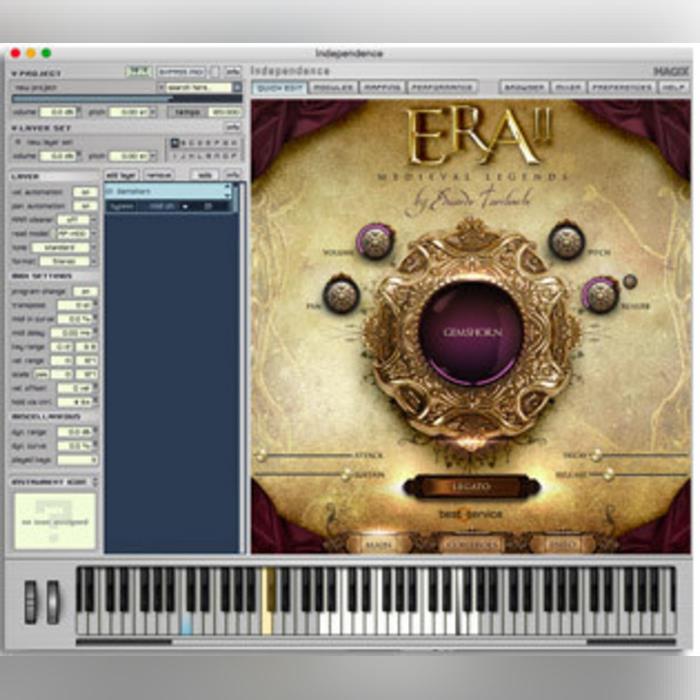Toggle the vel. automation on switch

point(85,191)
